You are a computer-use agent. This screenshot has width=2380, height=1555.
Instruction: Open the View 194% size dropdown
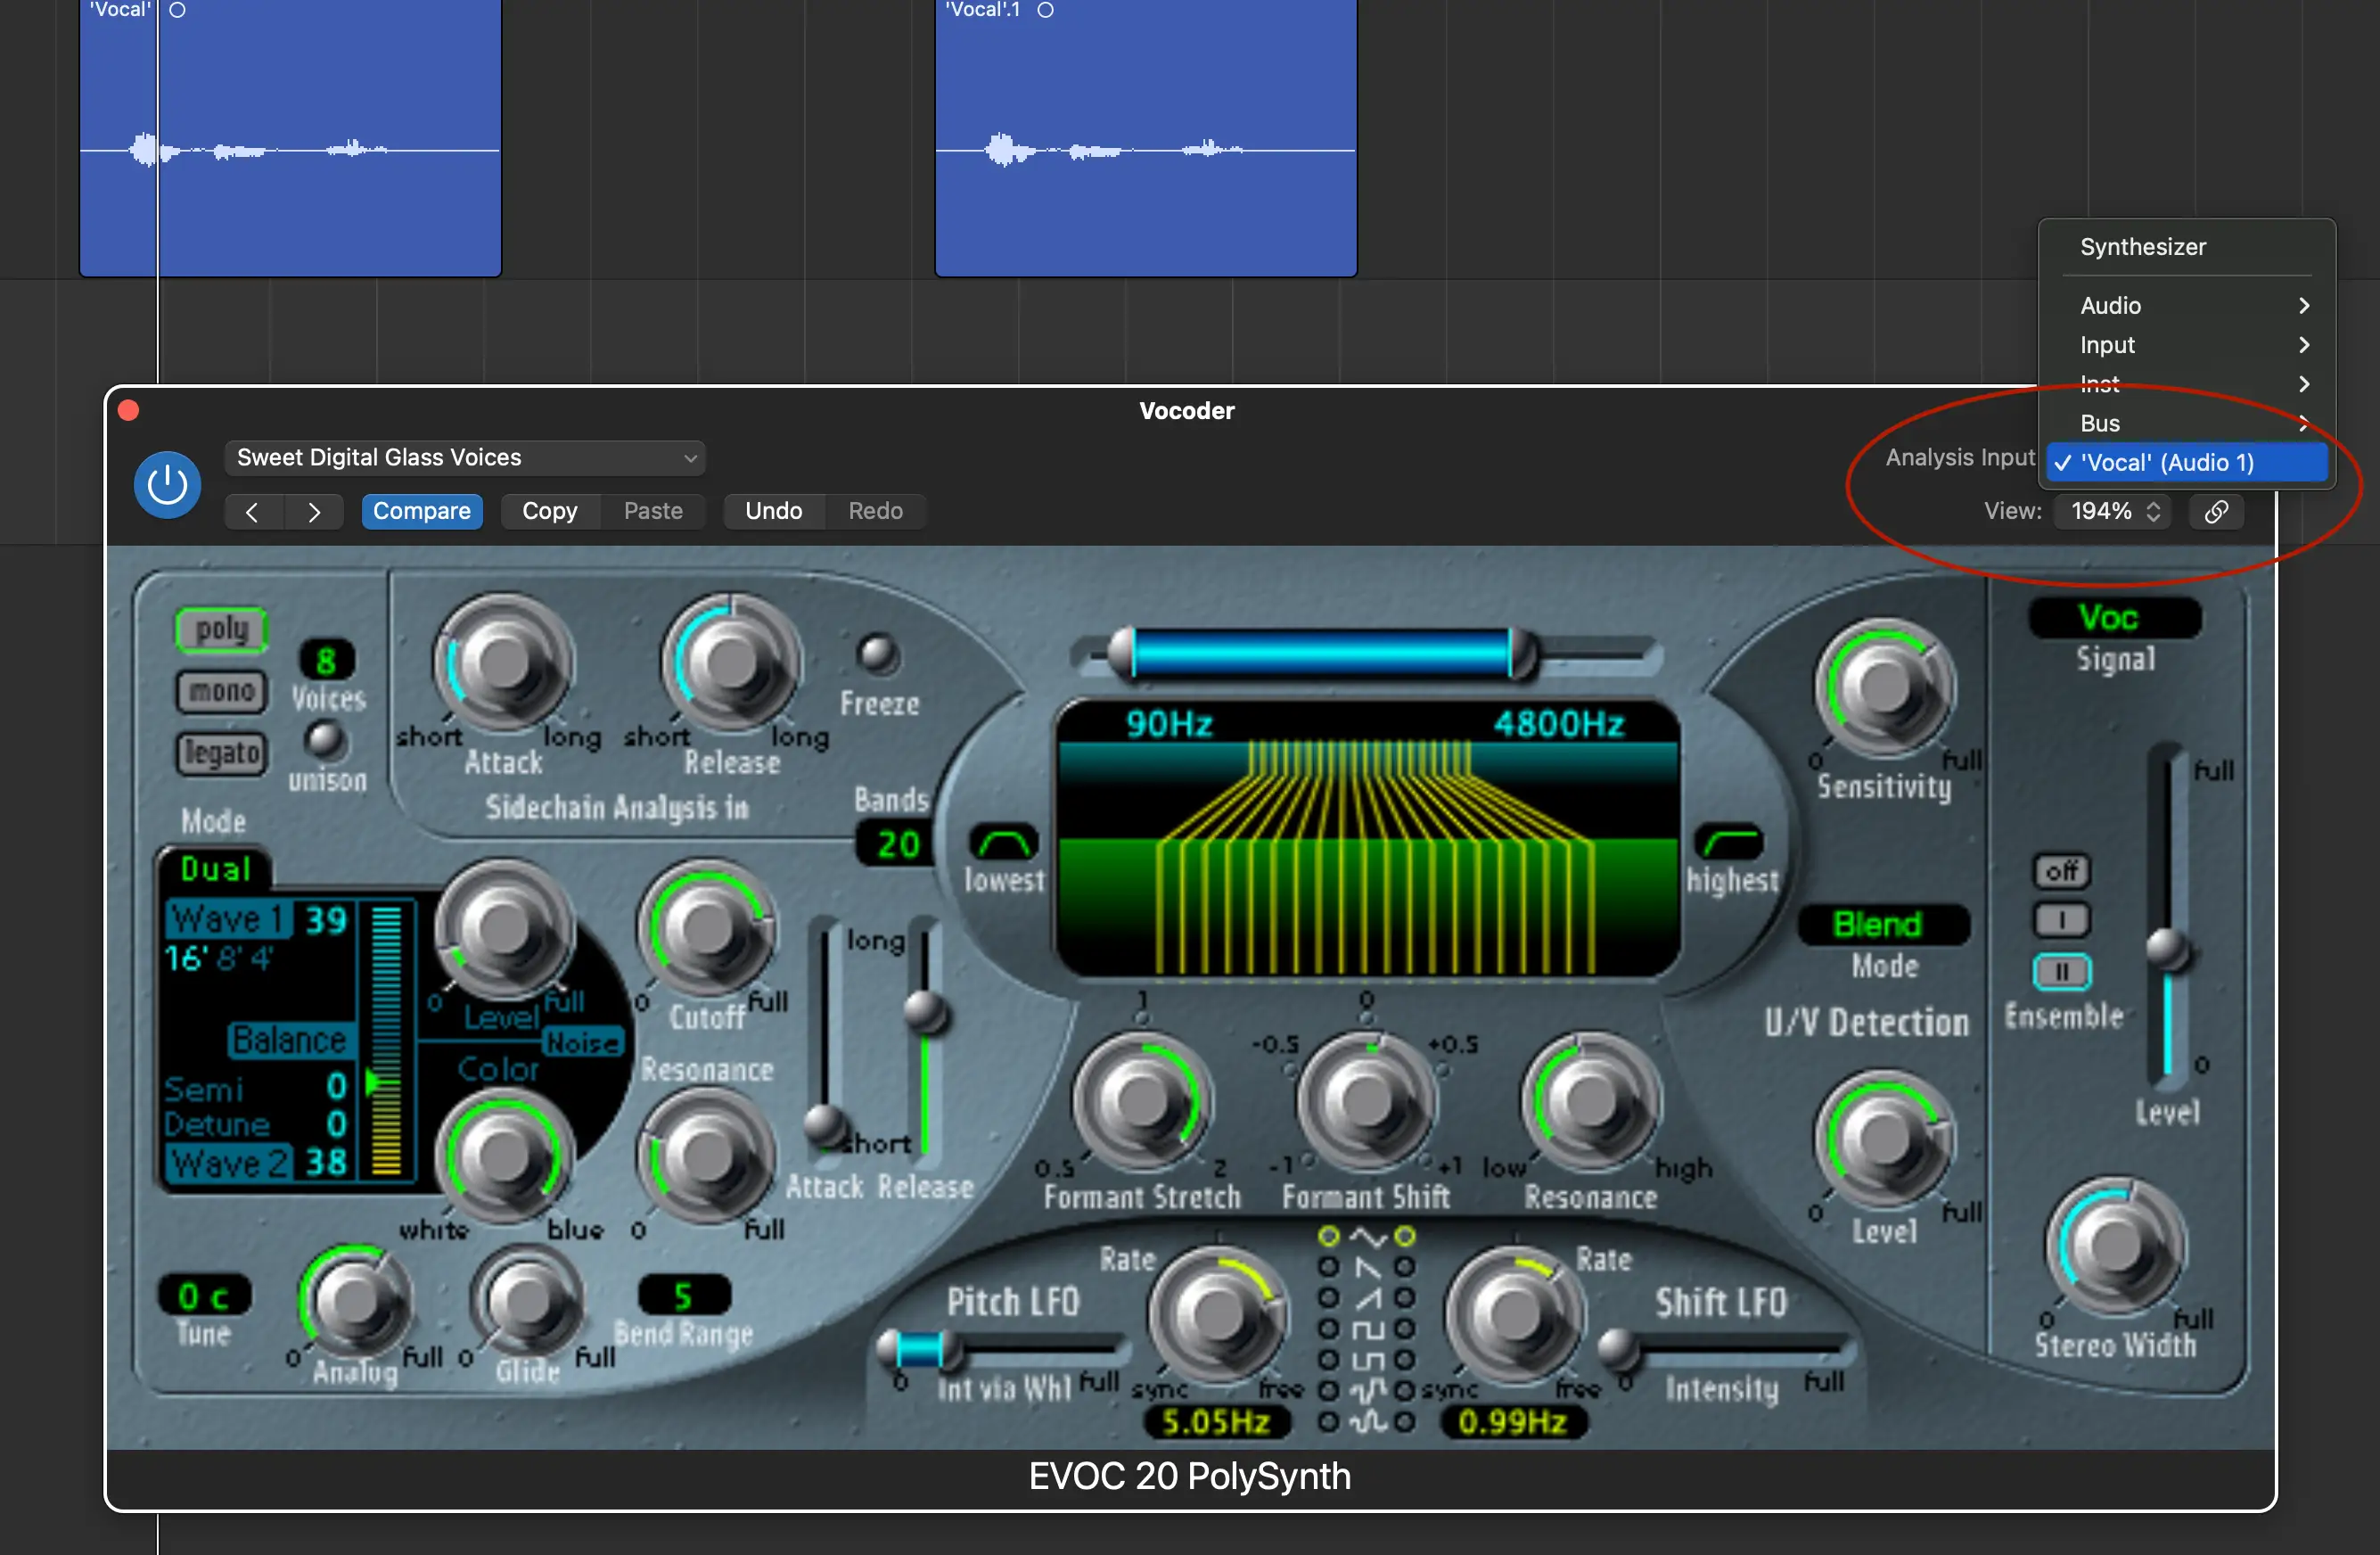point(2114,511)
